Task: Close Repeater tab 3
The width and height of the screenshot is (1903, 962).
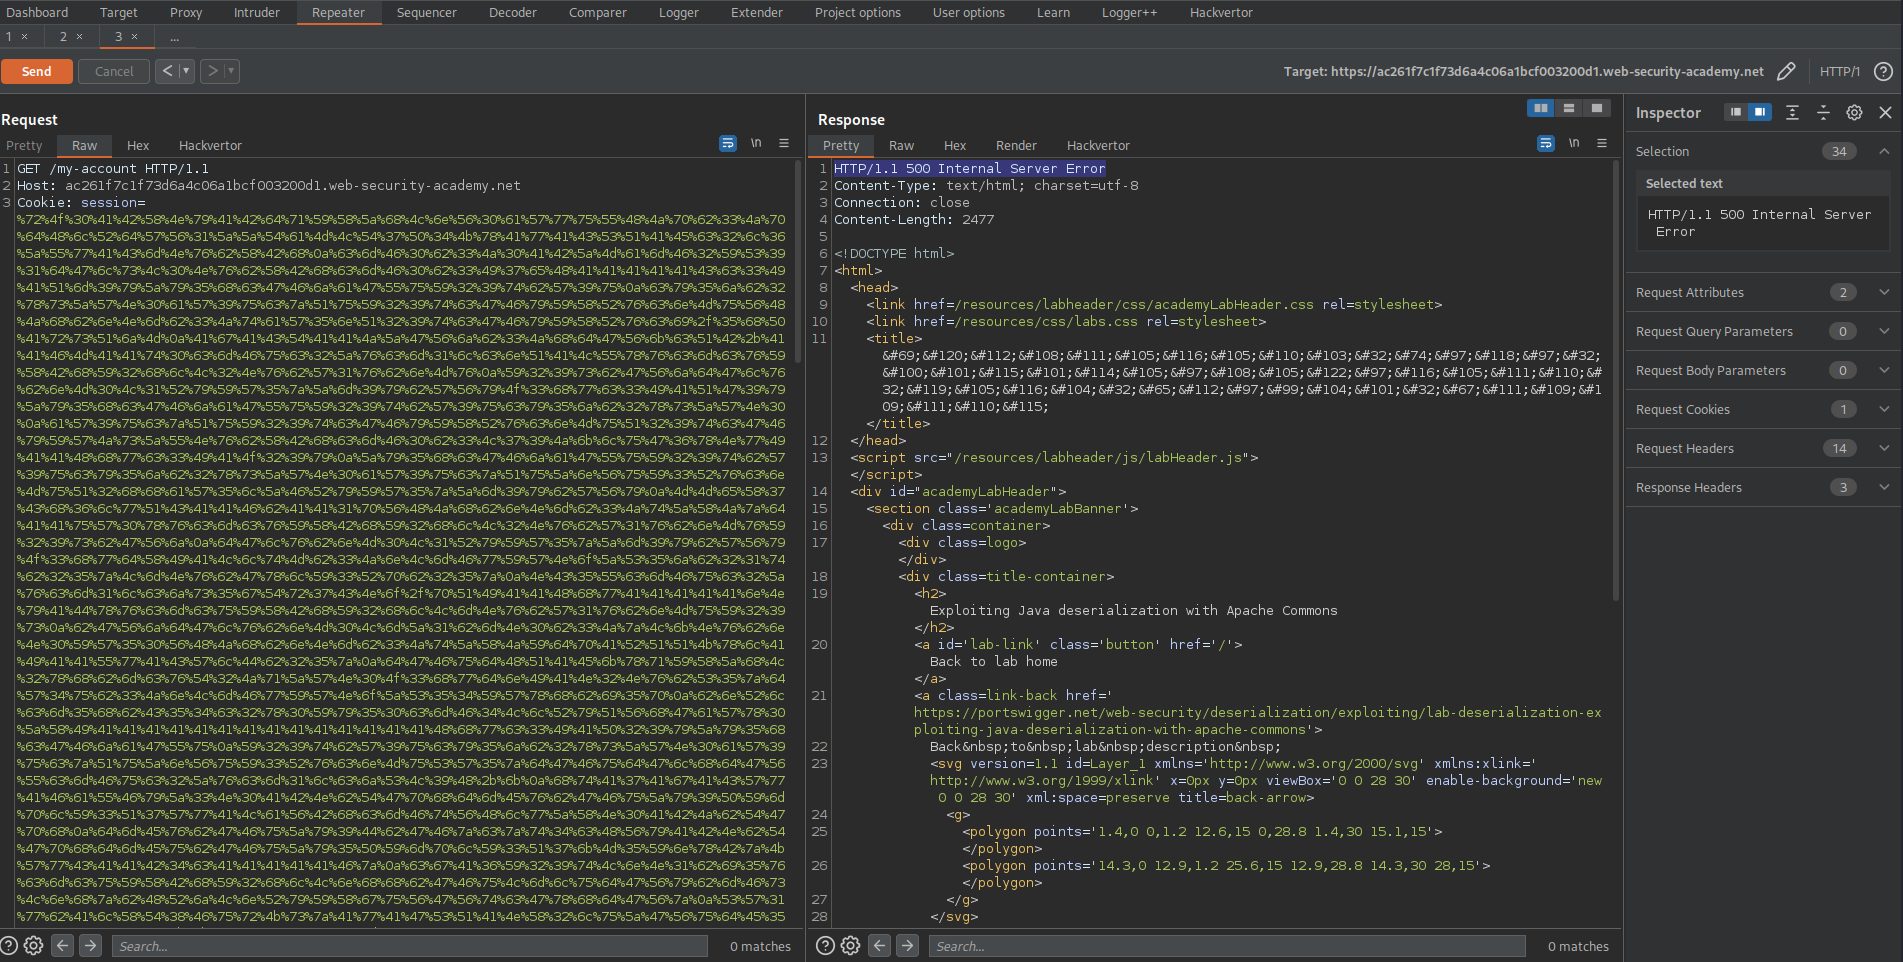Action: 135,37
